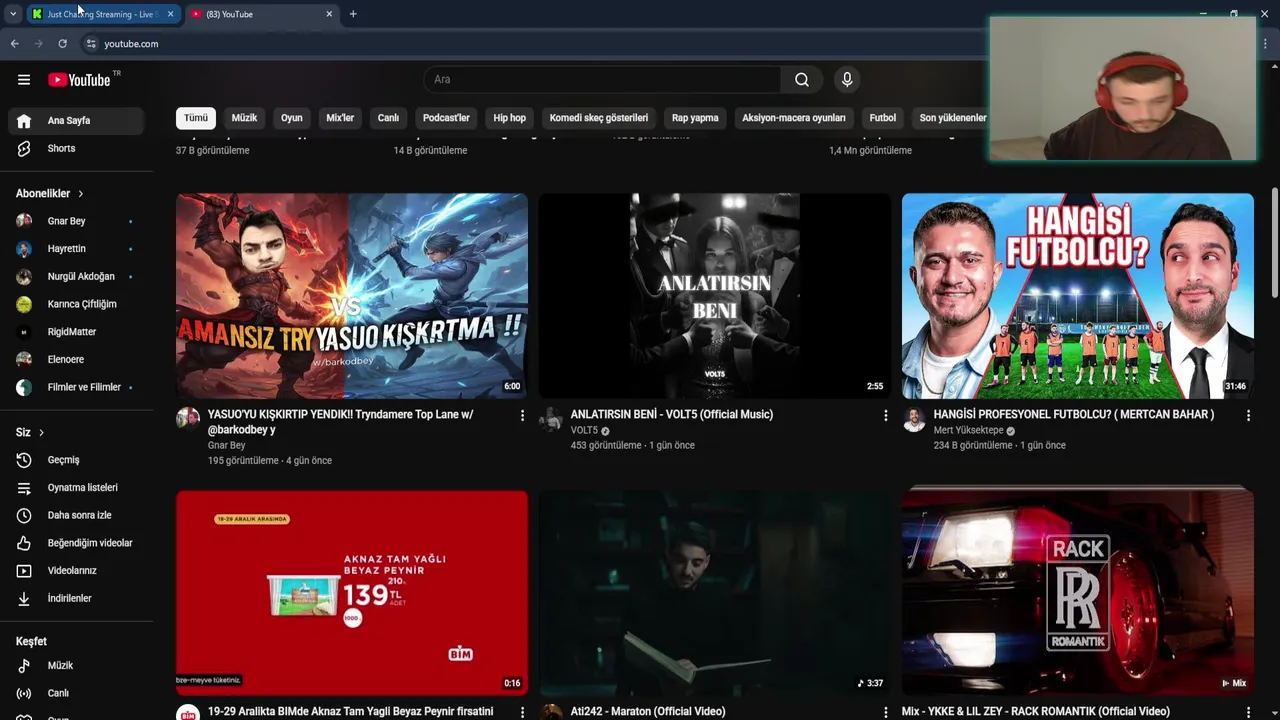Start voice search with microphone icon
This screenshot has height=720, width=1280.
point(847,80)
